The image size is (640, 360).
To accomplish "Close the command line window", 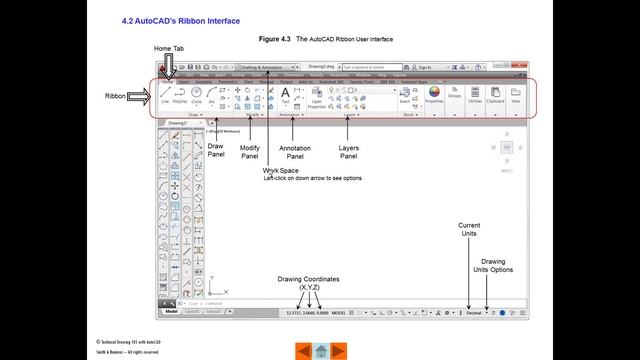I will 163,303.
